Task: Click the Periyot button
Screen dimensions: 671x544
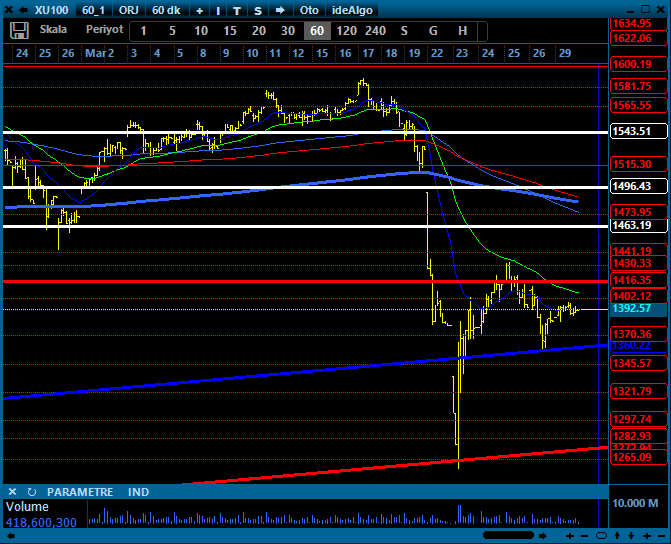Action: (104, 30)
